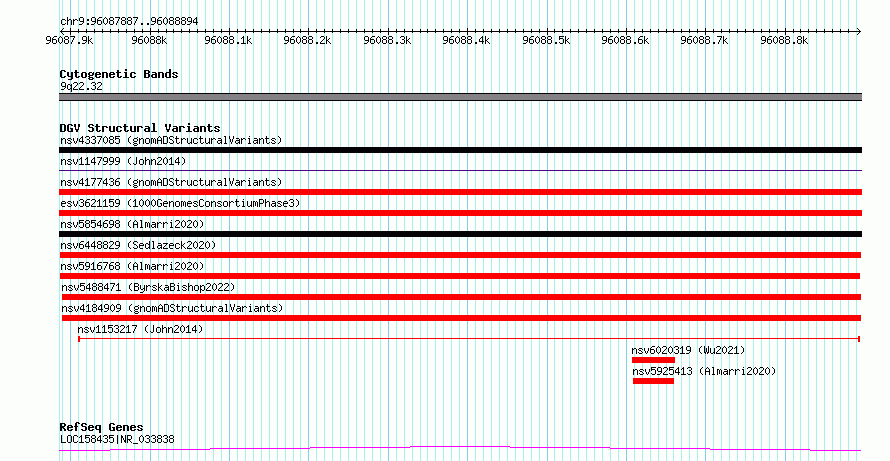Open nsv4184909 gnomADStructuralVariants label
The image size is (890, 461).
(x=172, y=308)
